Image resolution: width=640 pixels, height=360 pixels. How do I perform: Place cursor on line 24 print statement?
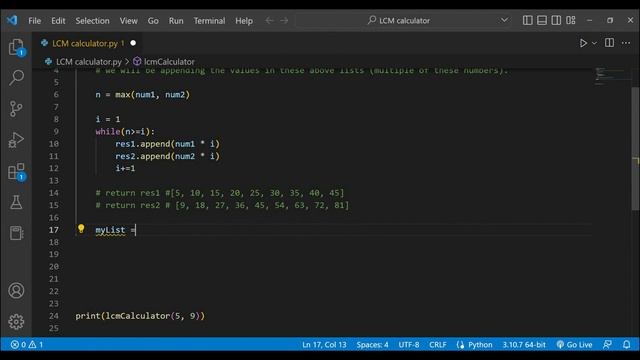pyautogui.click(x=140, y=316)
